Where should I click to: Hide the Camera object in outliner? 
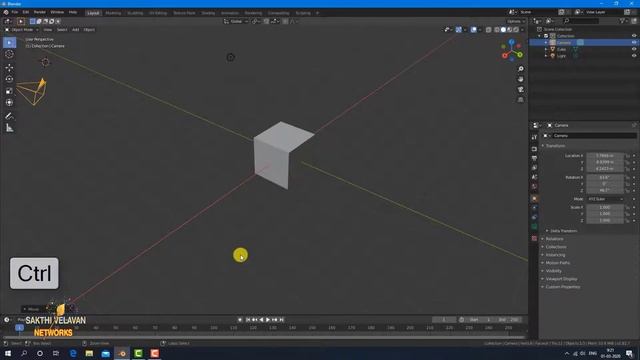tap(634, 42)
